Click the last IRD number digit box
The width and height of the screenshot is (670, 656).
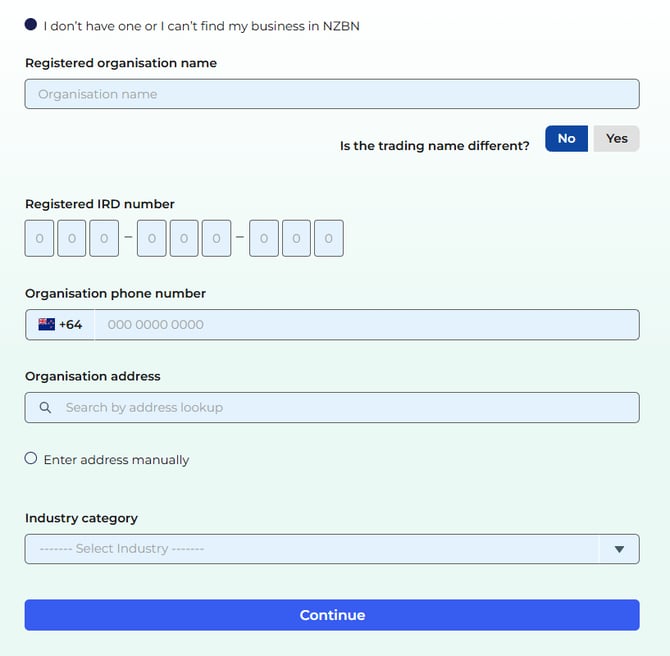click(328, 239)
